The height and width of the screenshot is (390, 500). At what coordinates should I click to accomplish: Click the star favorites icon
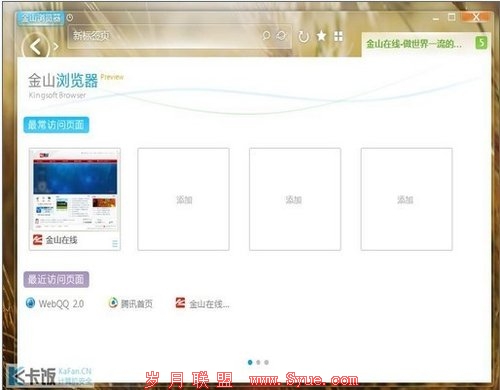[x=321, y=36]
